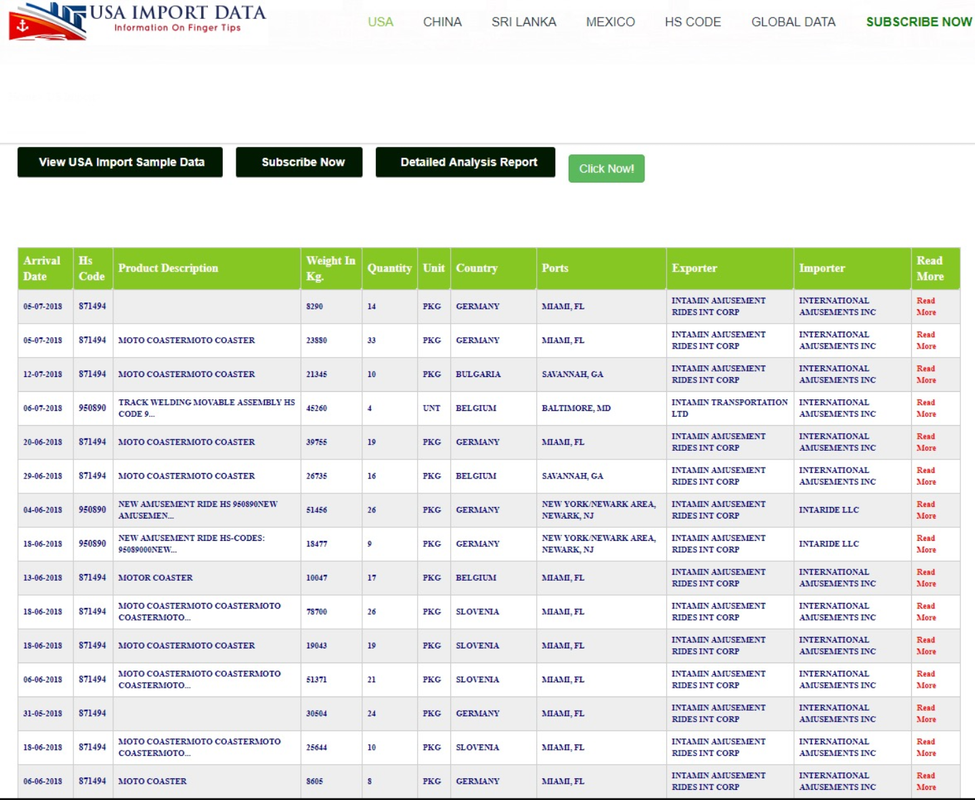975x800 pixels.
Task: Open Read More for weight 51371 row
Action: pos(926,679)
